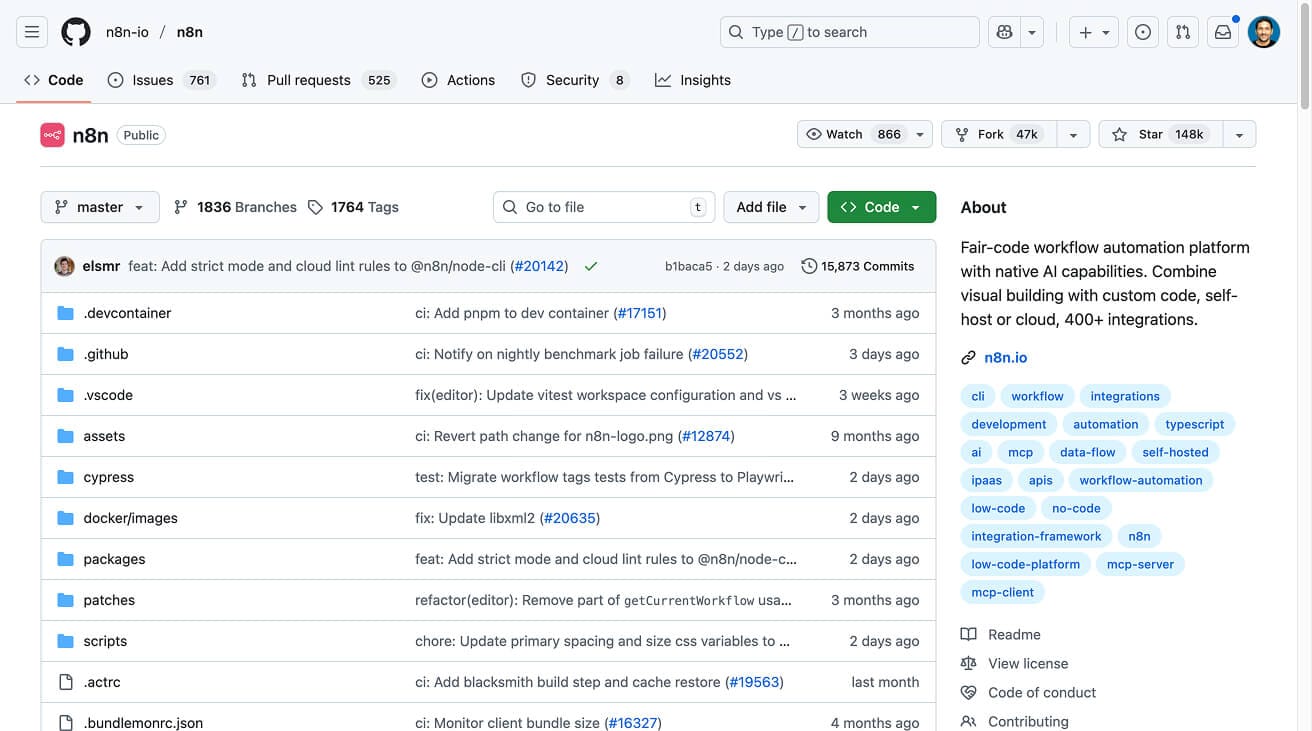Follow the n8n.io website link
1312x731 pixels.
click(x=1005, y=357)
